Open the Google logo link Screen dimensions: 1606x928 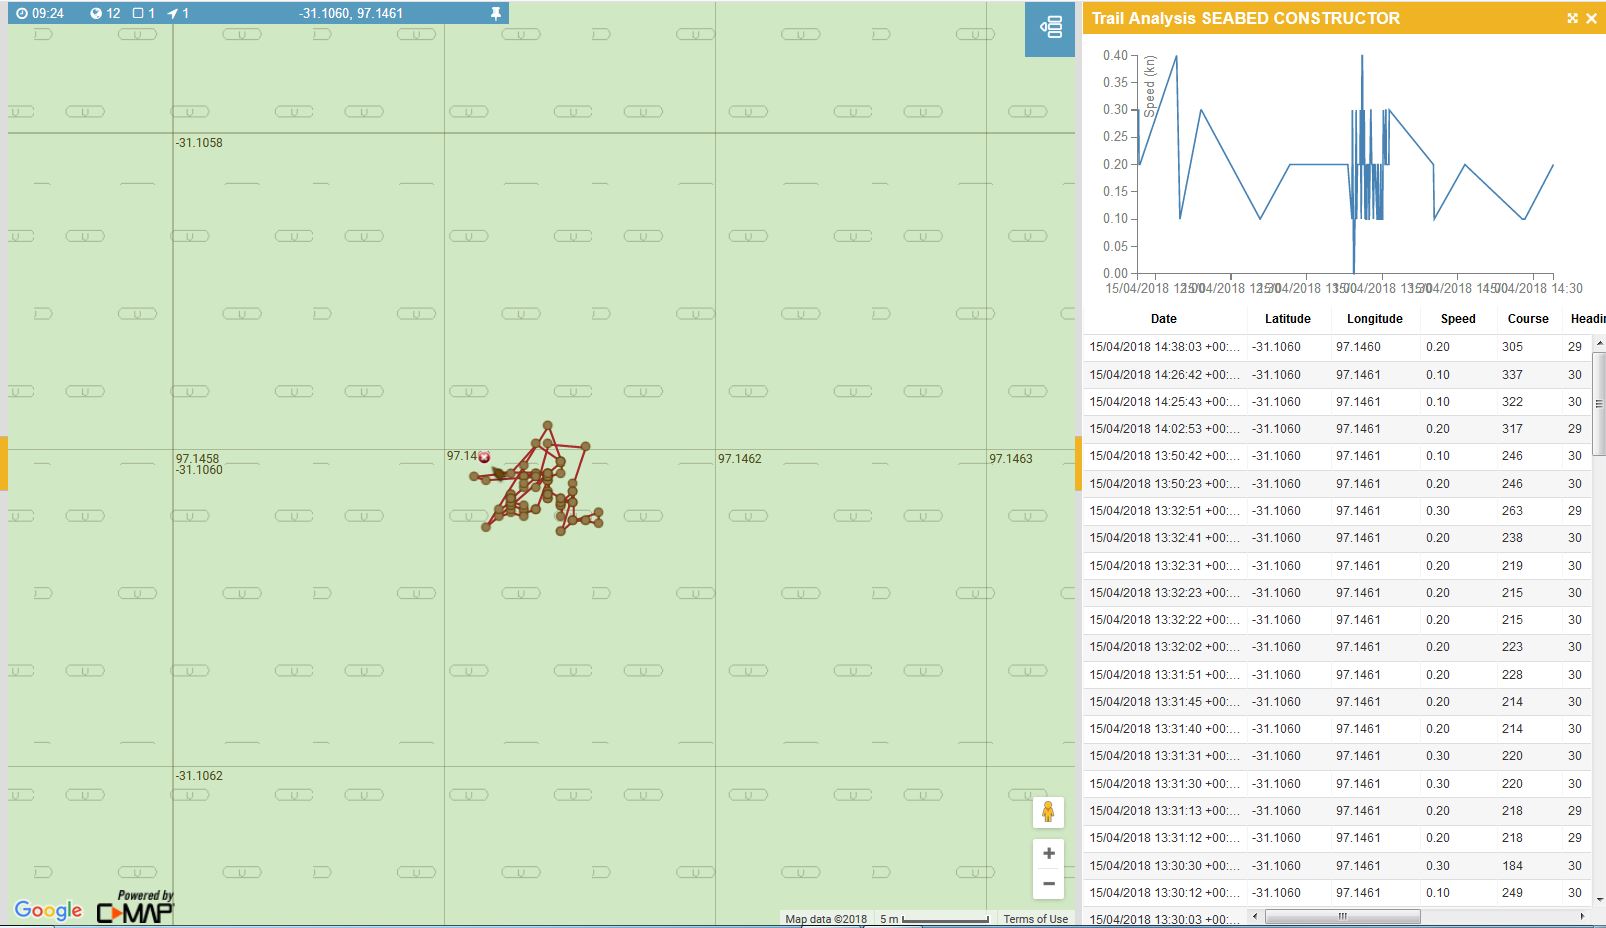coord(48,910)
